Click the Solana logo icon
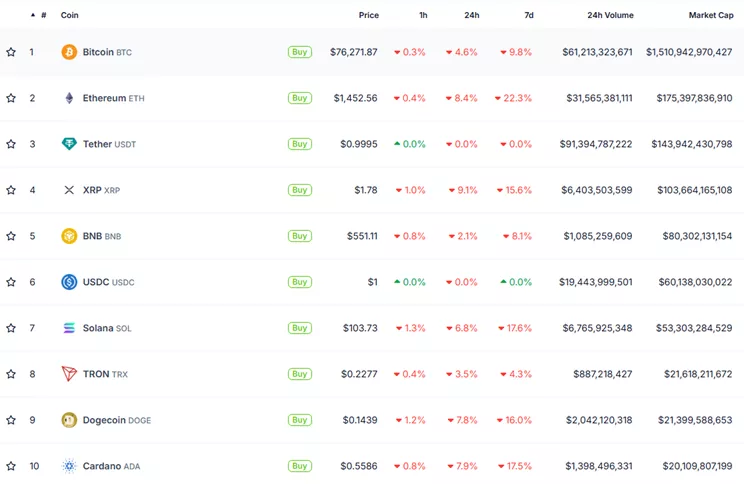This screenshot has width=744, height=484. tap(69, 328)
